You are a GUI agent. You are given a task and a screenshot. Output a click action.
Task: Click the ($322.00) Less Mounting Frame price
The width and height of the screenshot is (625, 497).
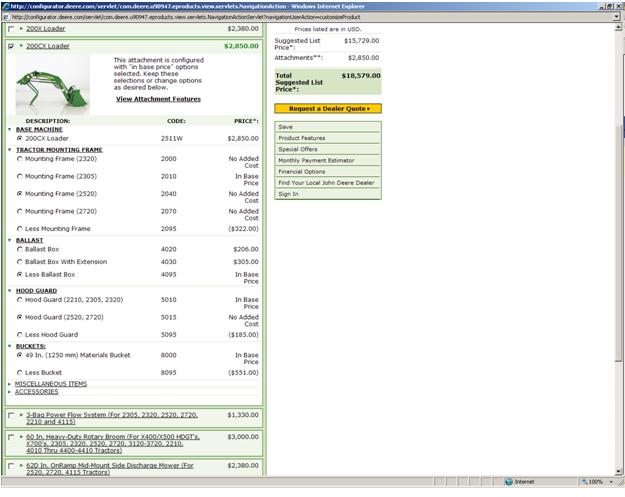243,229
